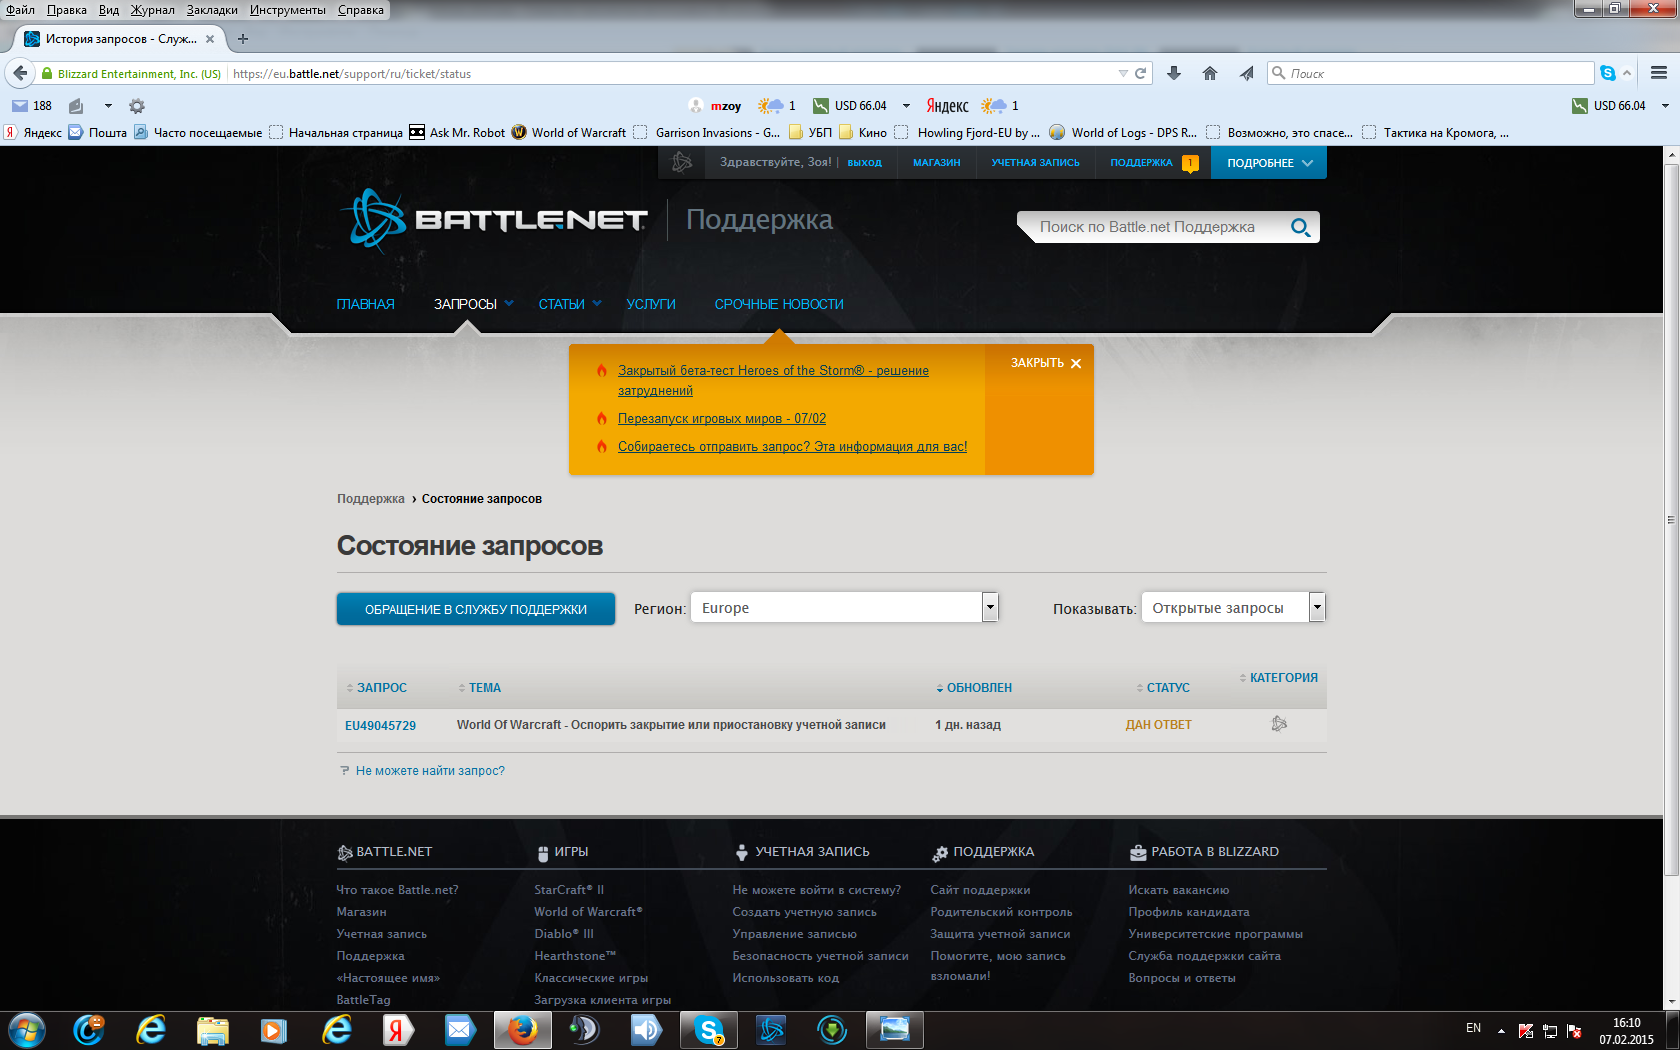The height and width of the screenshot is (1050, 1680).
Task: Open Windows Start menu
Action: click(x=26, y=1030)
